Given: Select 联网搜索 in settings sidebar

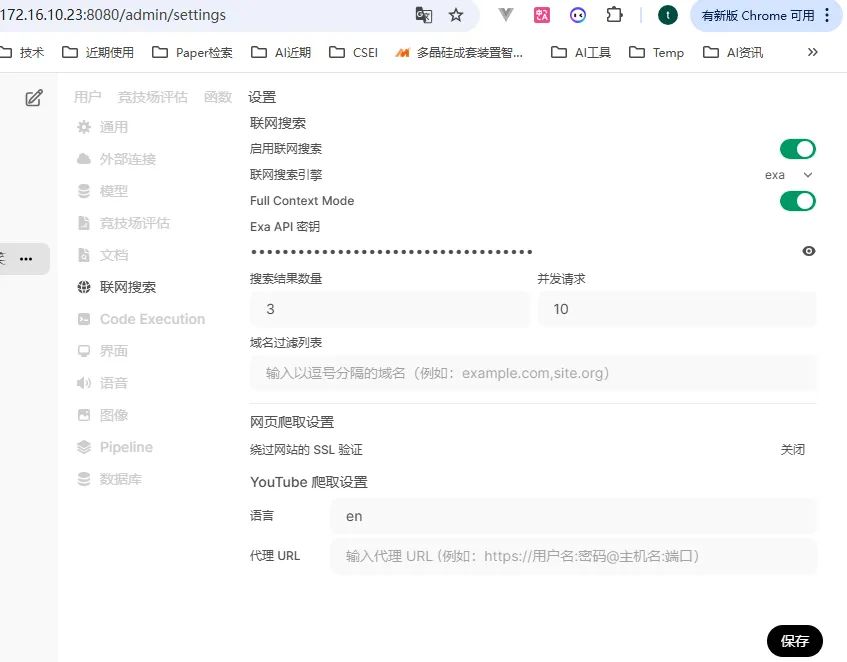Looking at the screenshot, I should [x=116, y=287].
